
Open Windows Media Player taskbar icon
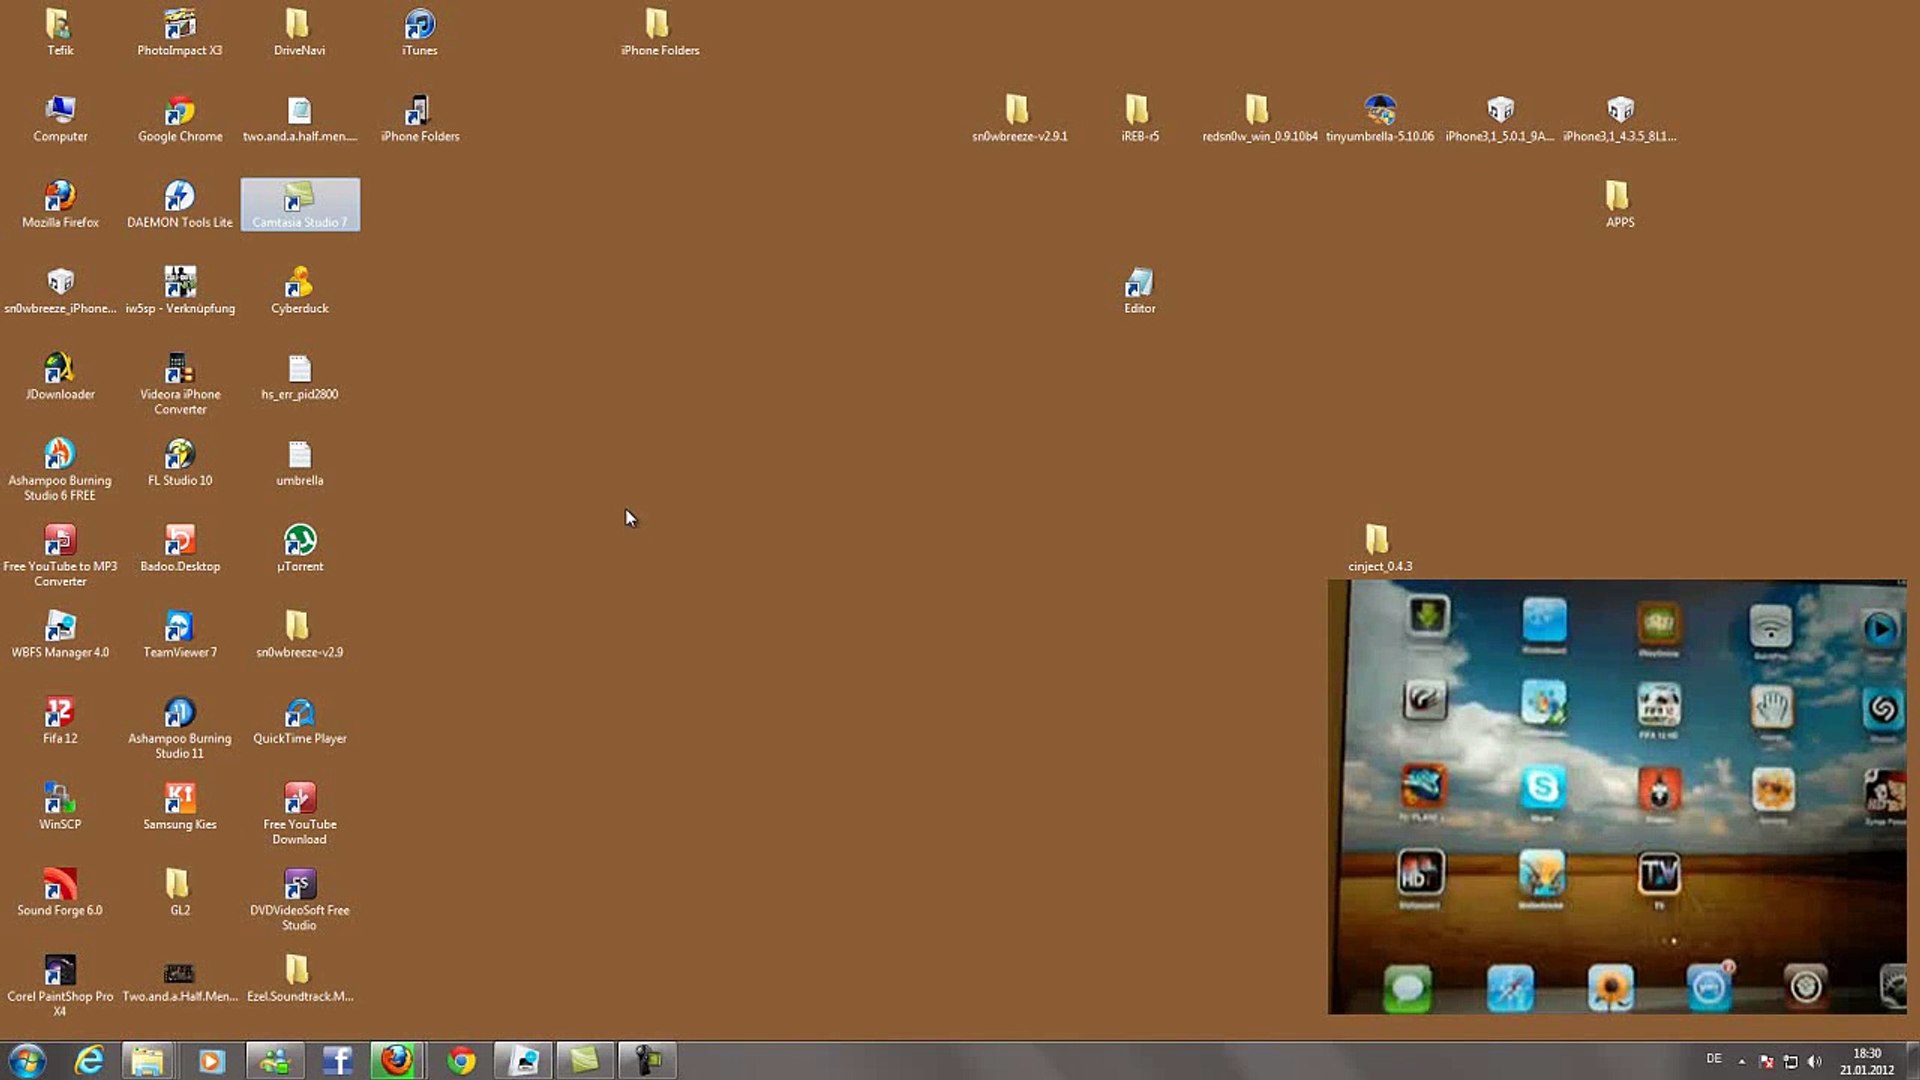211,1060
